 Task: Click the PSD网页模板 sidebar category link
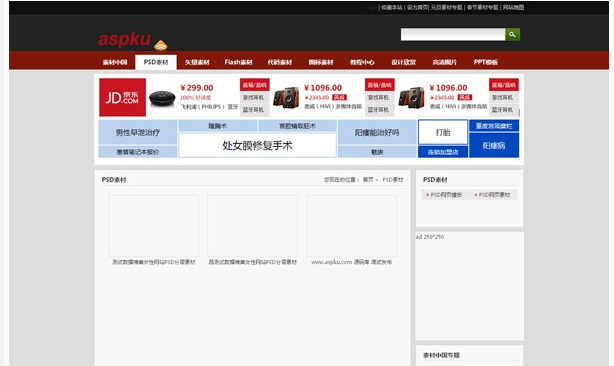click(x=446, y=195)
